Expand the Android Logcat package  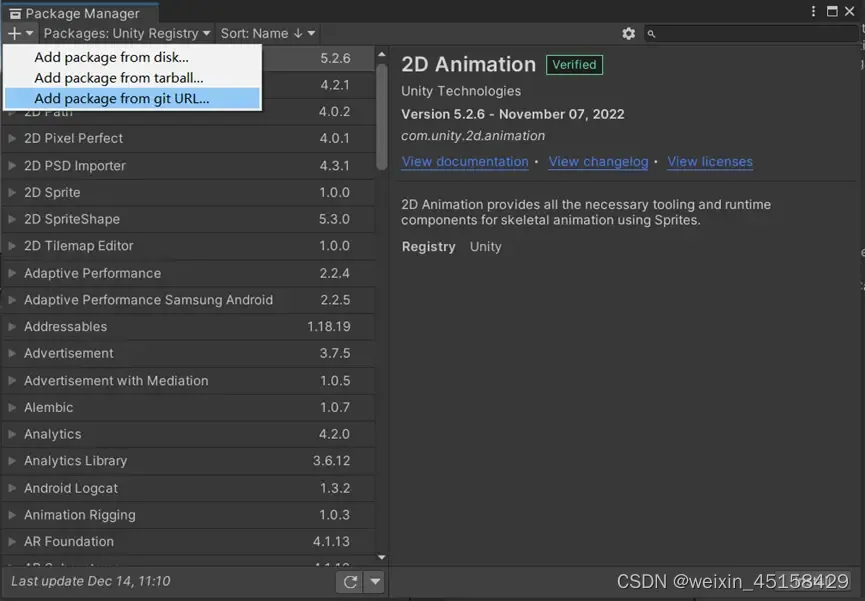(x=12, y=488)
